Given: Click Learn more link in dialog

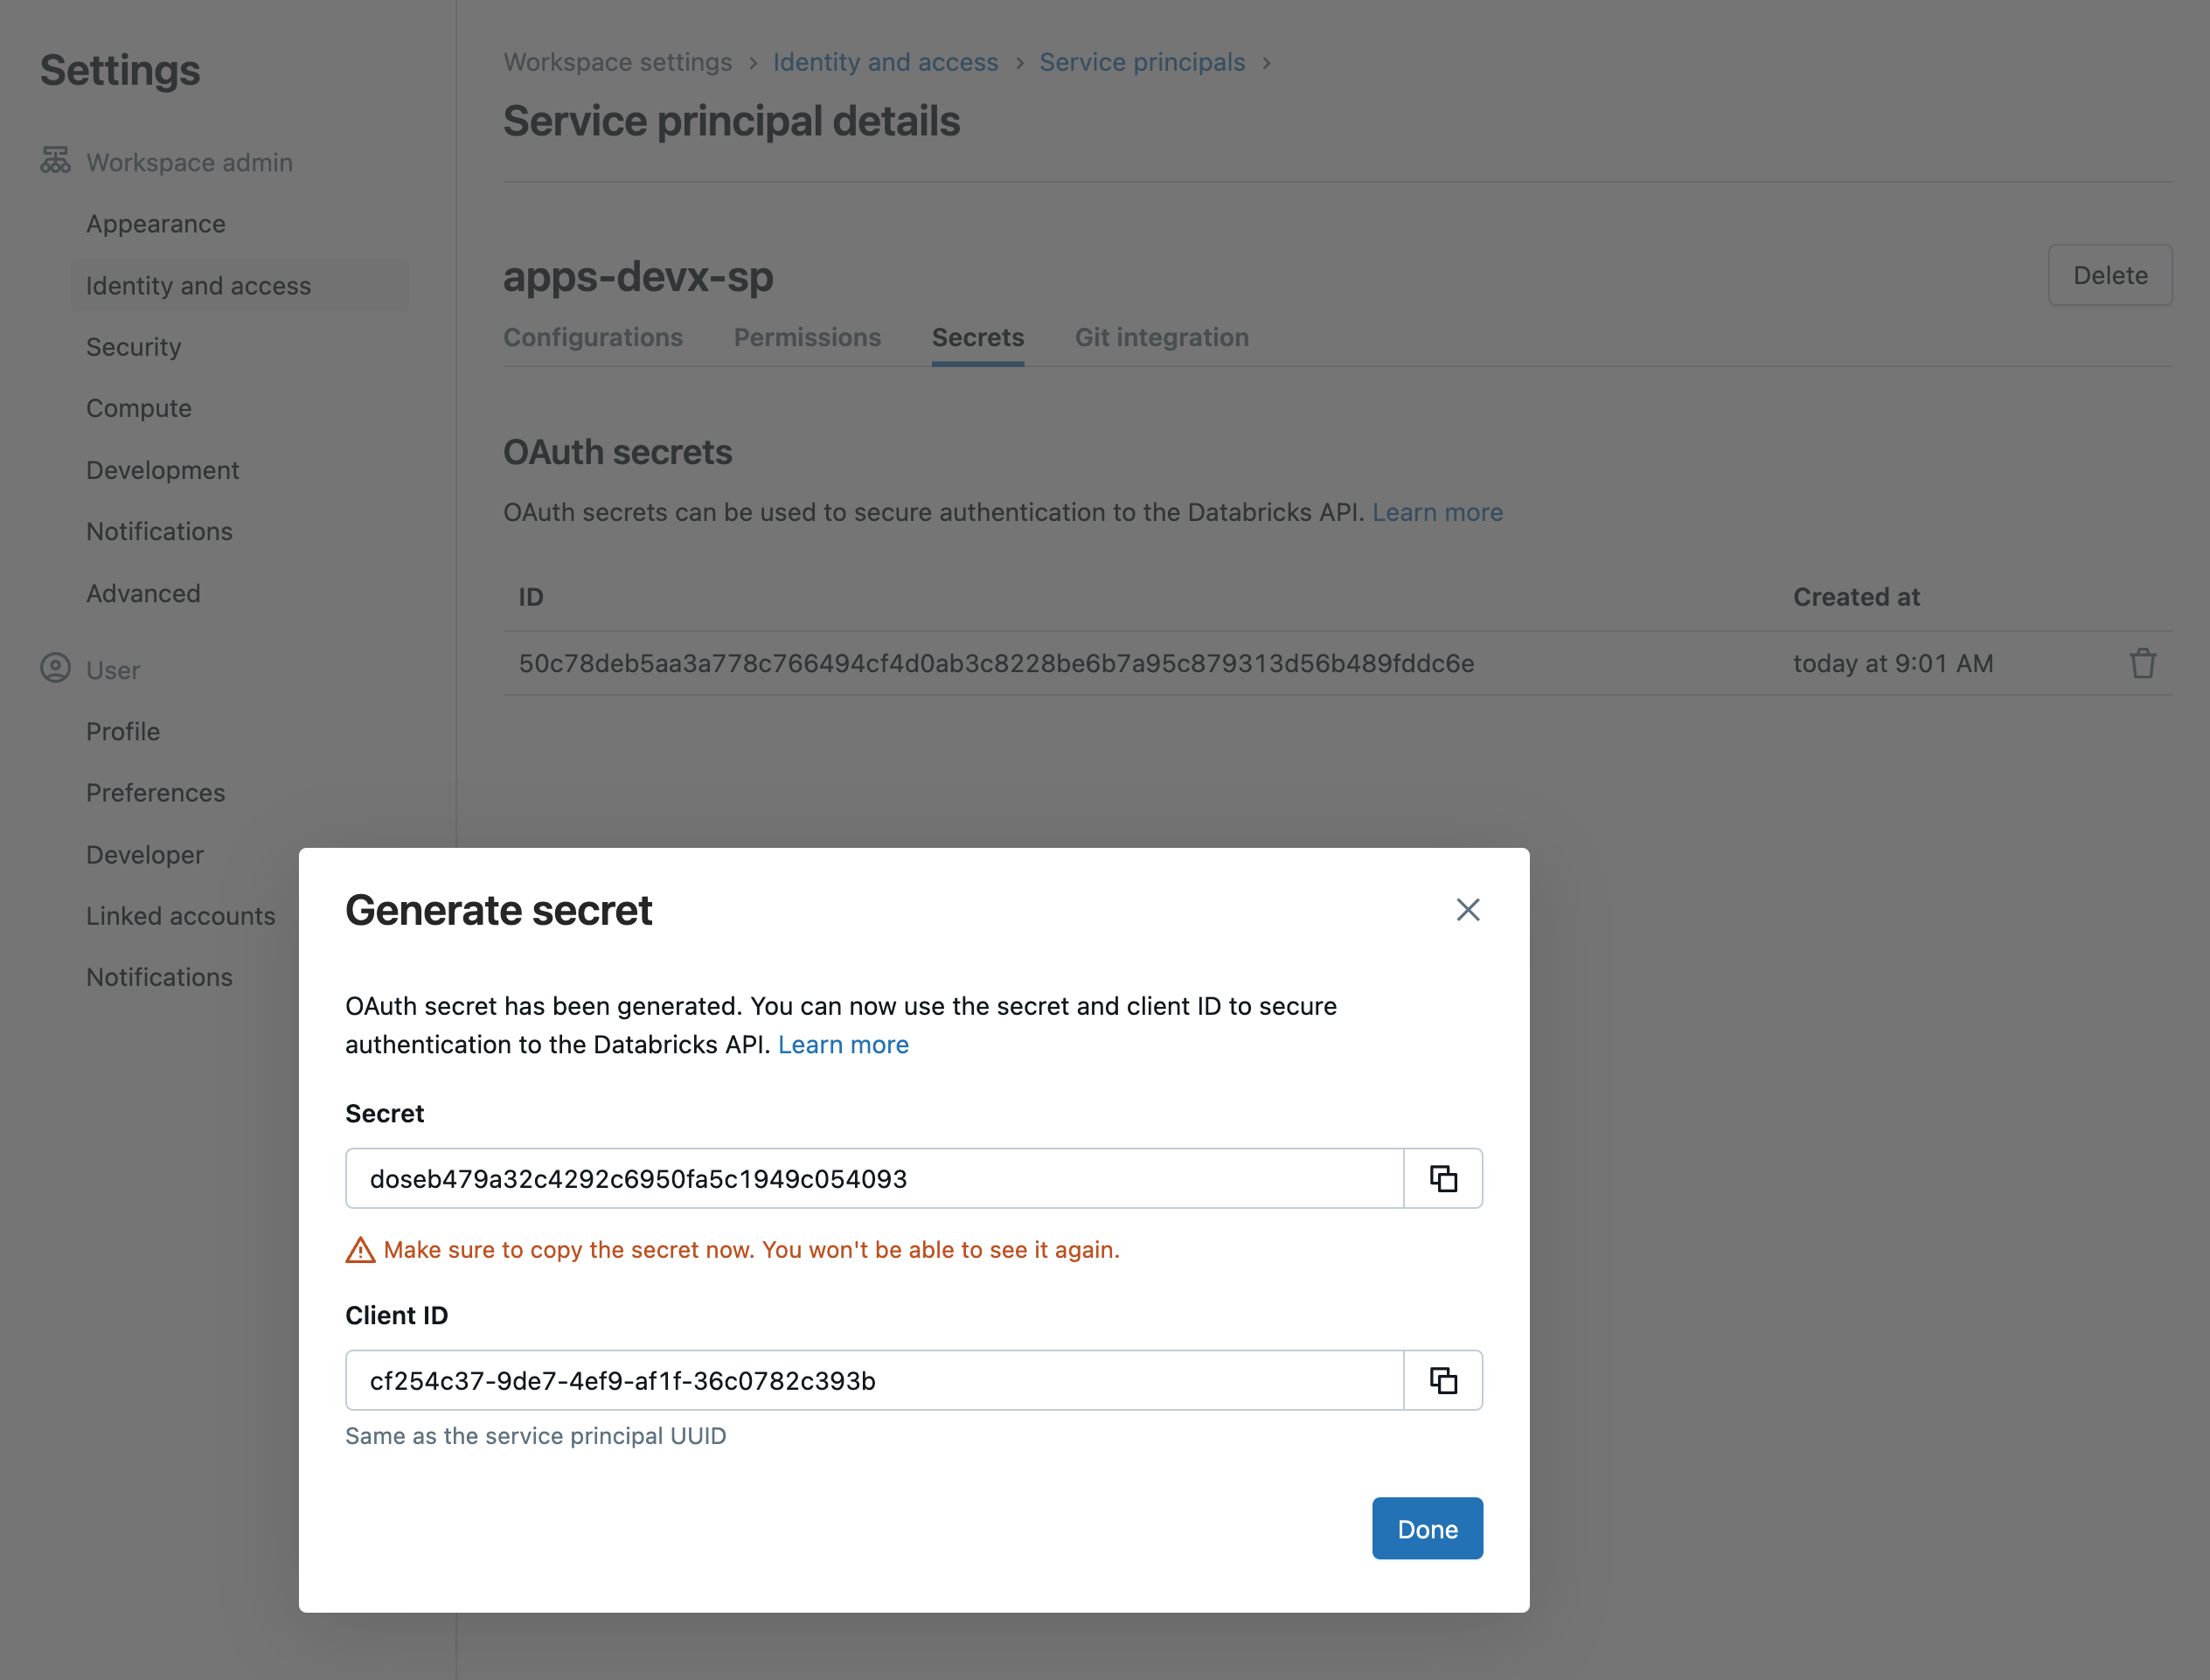Looking at the screenshot, I should 842,1043.
